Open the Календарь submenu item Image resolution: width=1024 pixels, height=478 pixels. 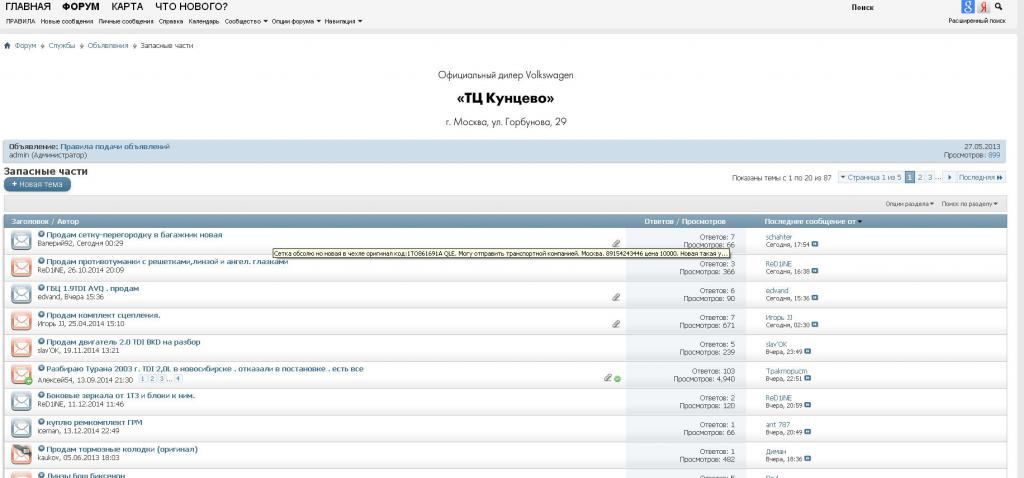(x=204, y=22)
